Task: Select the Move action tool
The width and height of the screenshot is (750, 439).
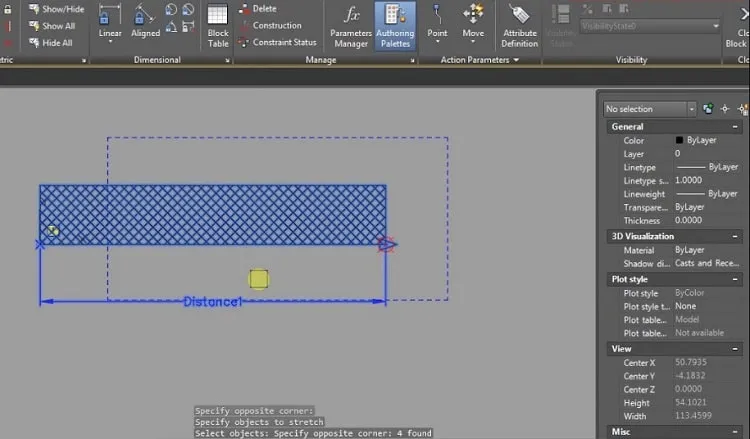Action: [x=473, y=23]
